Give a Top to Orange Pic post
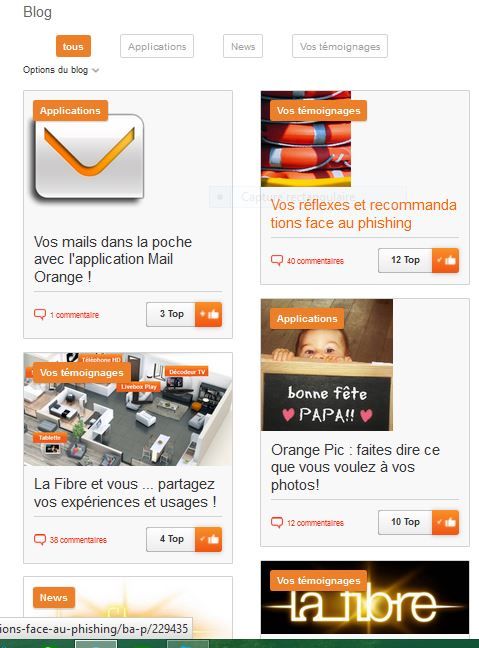 point(446,522)
